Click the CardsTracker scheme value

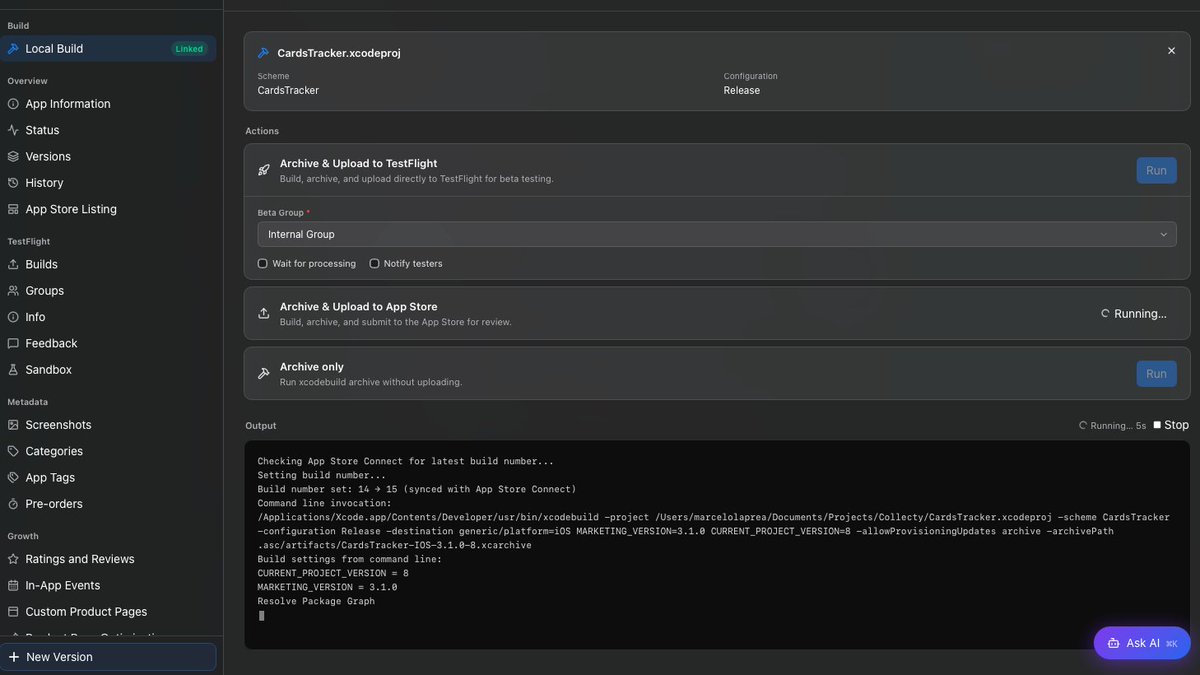click(x=288, y=90)
